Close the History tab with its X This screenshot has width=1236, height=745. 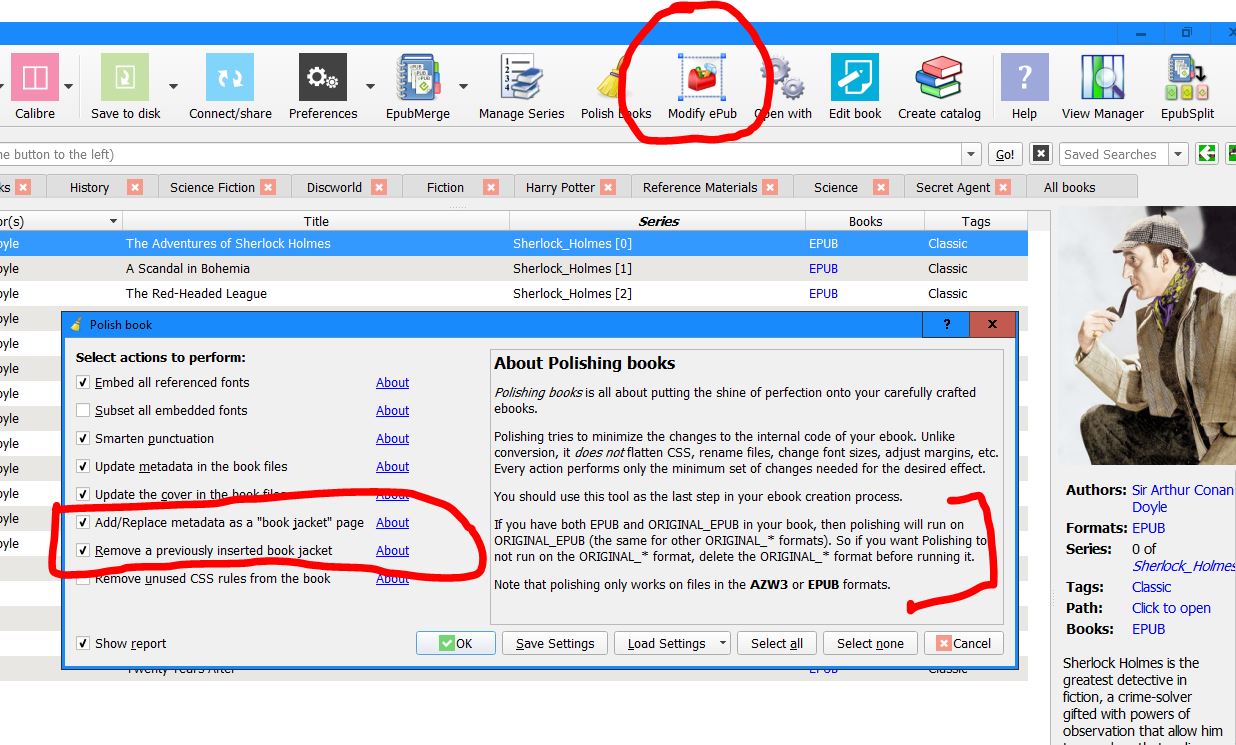pos(135,187)
